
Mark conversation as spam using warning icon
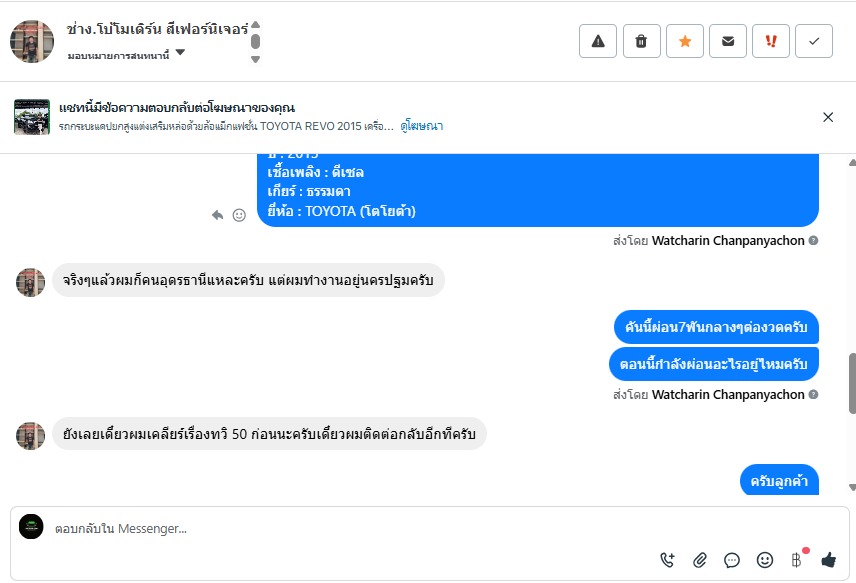[598, 41]
